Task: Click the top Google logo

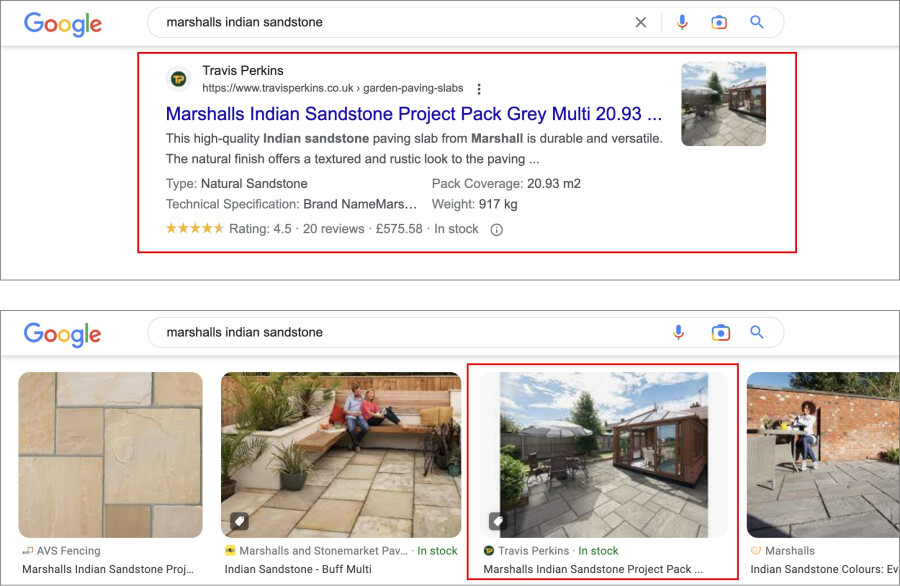Action: 62,24
